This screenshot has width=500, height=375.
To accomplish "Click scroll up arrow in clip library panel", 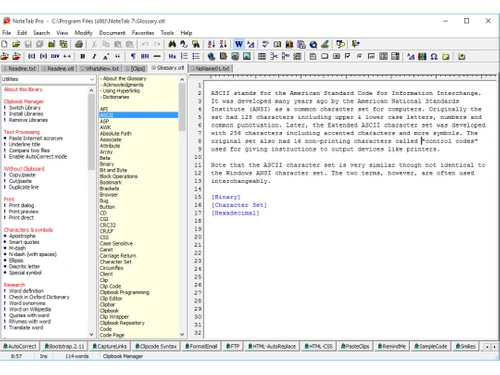I will click(91, 90).
